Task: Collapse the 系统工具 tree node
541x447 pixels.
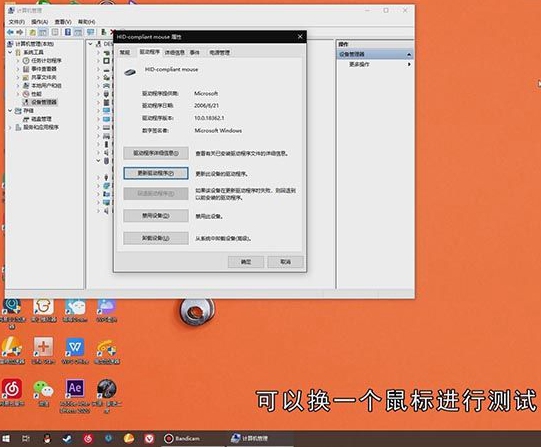Action: 10,52
